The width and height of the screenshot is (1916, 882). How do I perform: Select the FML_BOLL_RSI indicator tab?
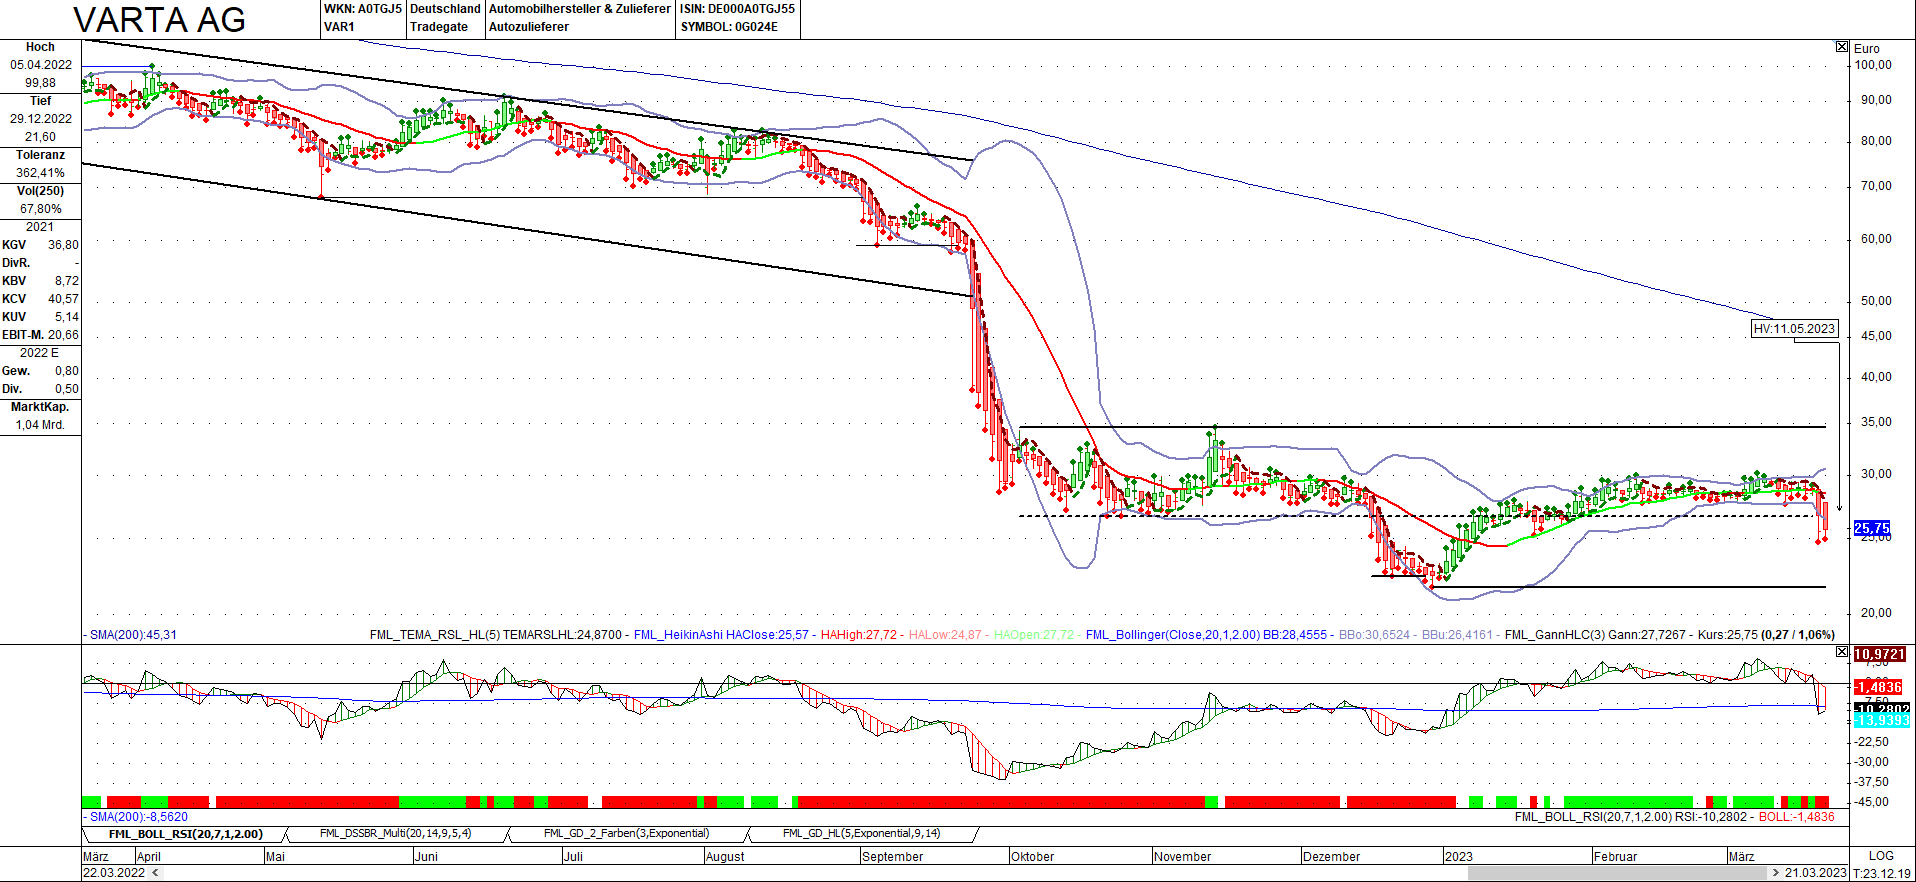(x=185, y=834)
